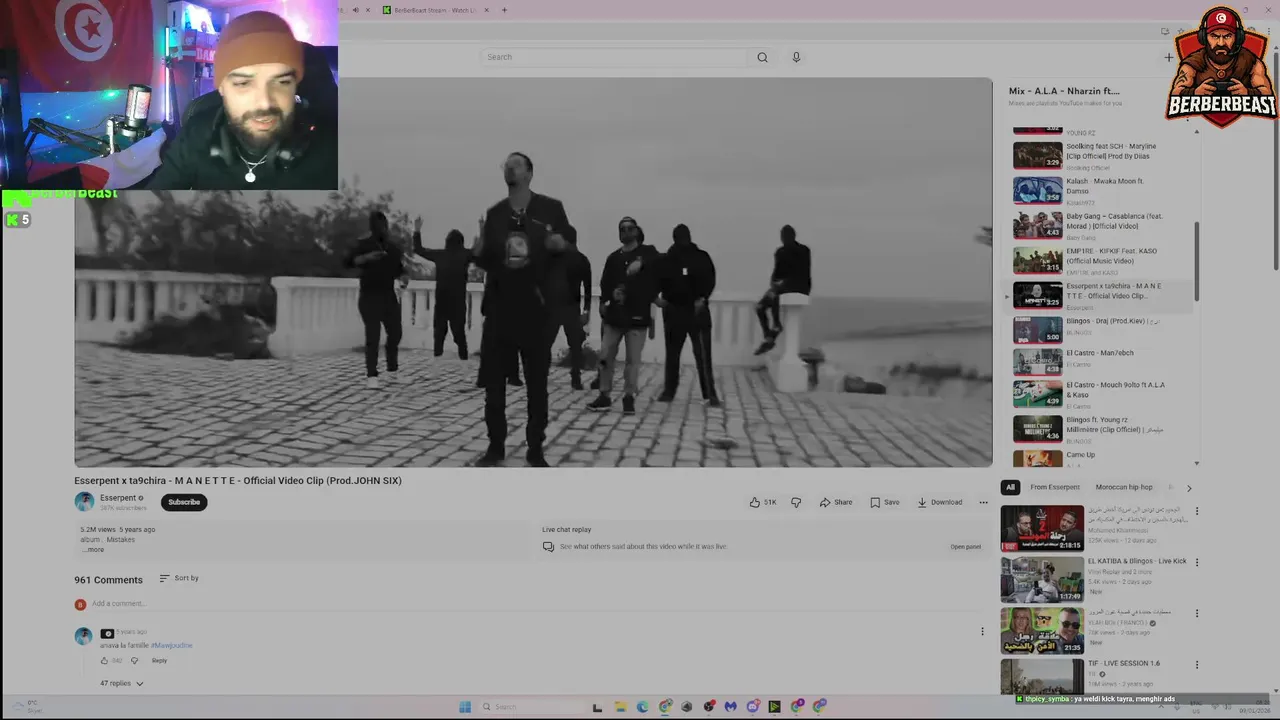Image resolution: width=1280 pixels, height=720 pixels.
Task: Show more filter chips with right arrow
Action: point(1189,488)
